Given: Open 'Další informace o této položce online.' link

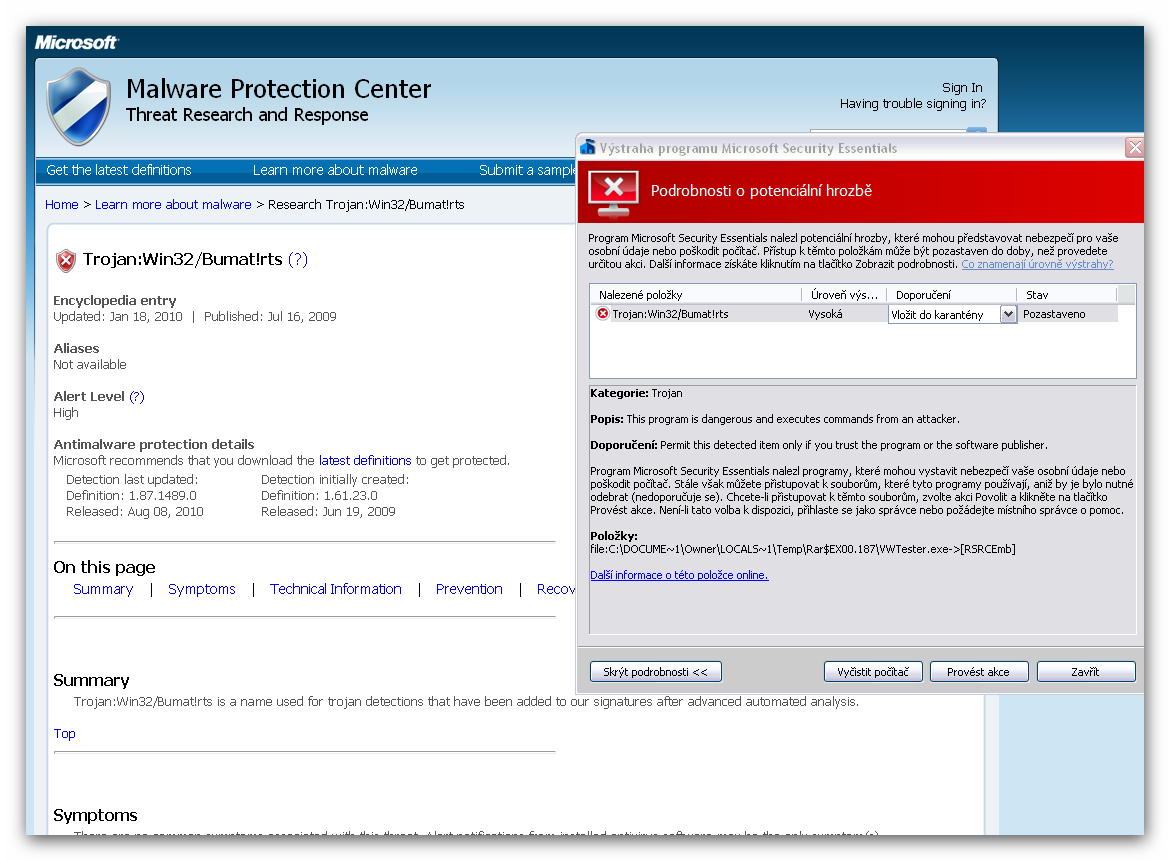Looking at the screenshot, I should click(679, 574).
